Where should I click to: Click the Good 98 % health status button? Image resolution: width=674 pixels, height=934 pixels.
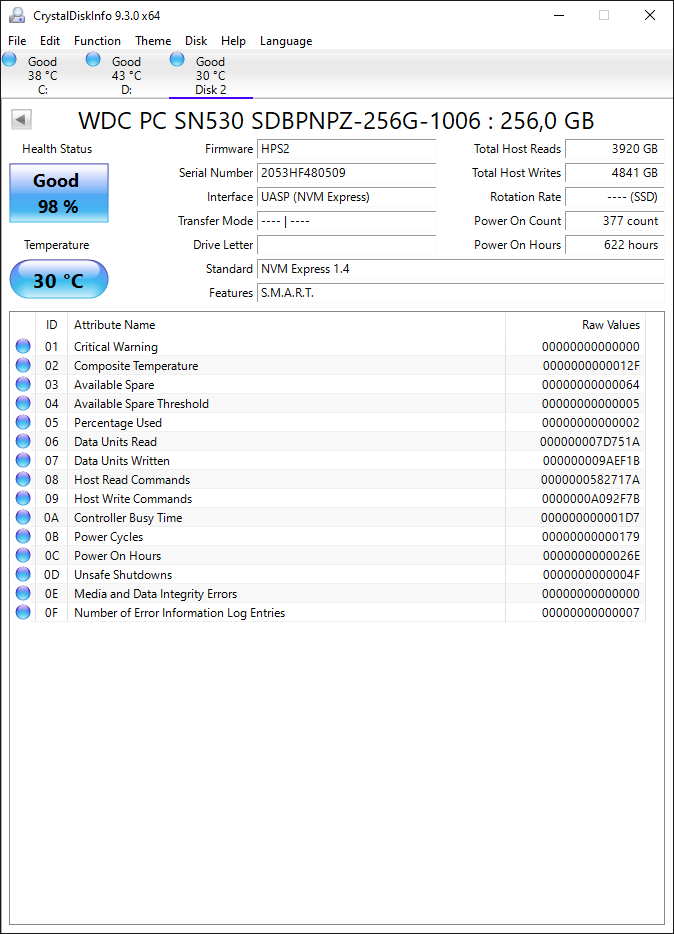pyautogui.click(x=59, y=193)
